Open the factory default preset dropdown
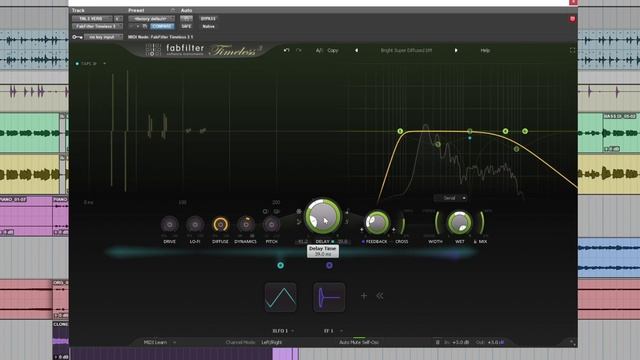The image size is (640, 360). pyautogui.click(x=151, y=18)
